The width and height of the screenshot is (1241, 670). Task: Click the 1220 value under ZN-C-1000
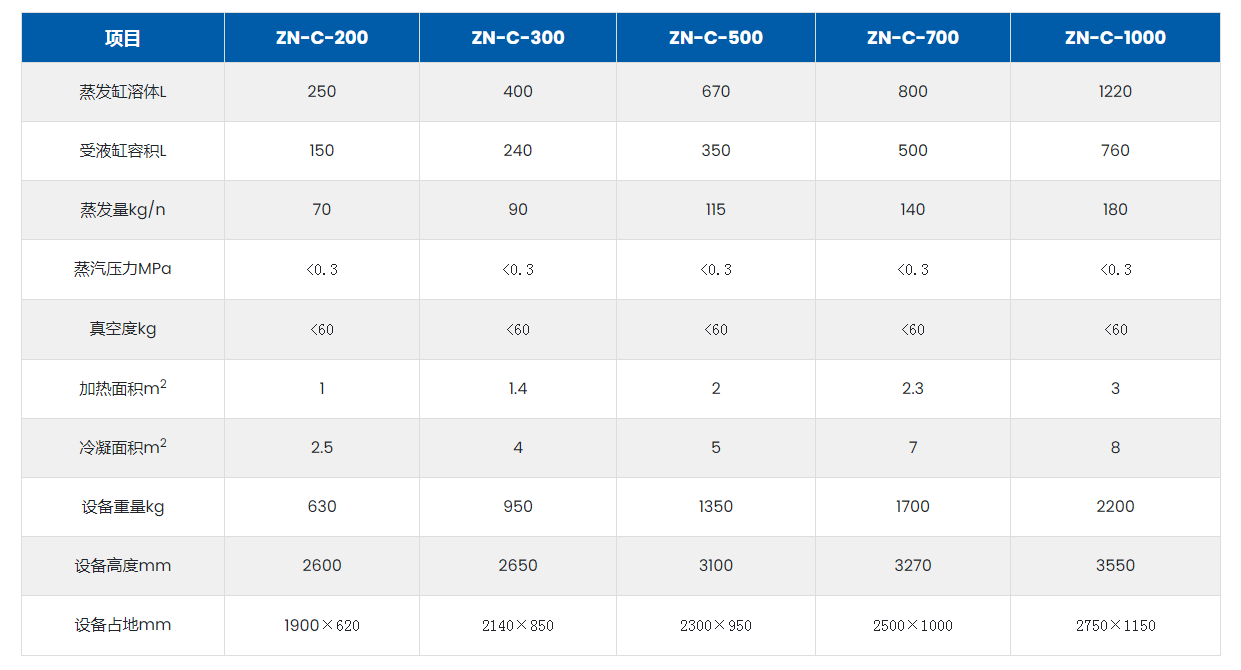click(x=1115, y=92)
